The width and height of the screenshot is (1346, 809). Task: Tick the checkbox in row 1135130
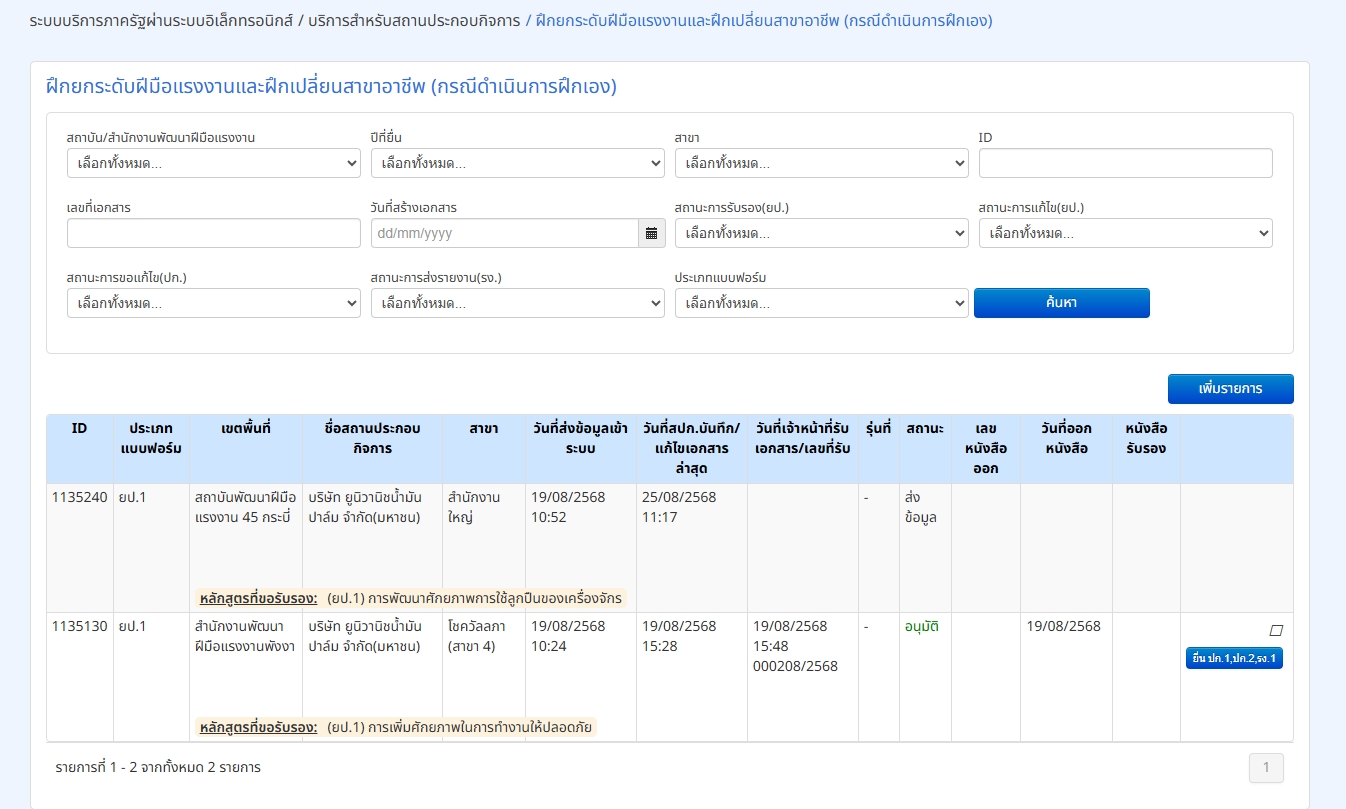pyautogui.click(x=1275, y=631)
